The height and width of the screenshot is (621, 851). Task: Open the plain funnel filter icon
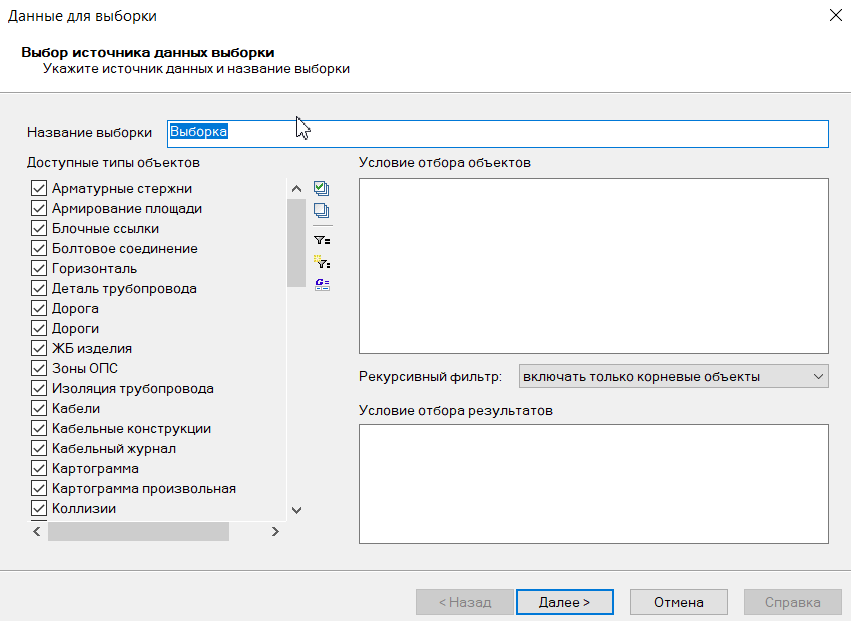coord(321,240)
